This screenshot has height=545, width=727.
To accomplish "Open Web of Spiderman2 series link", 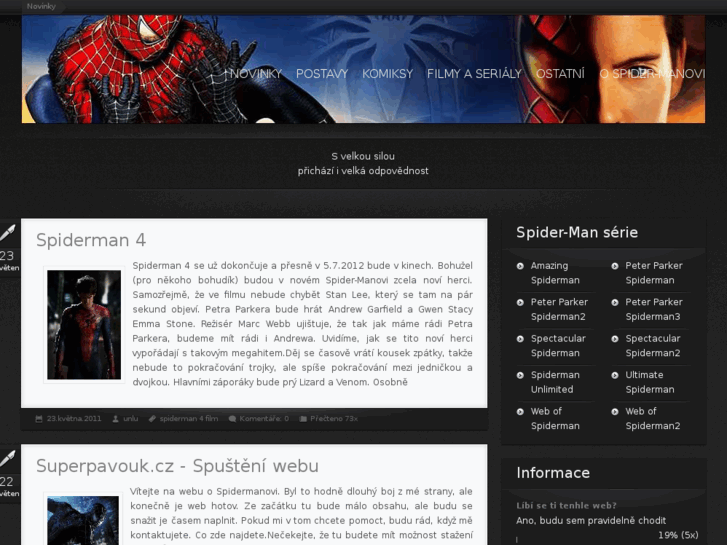I will coord(653,418).
